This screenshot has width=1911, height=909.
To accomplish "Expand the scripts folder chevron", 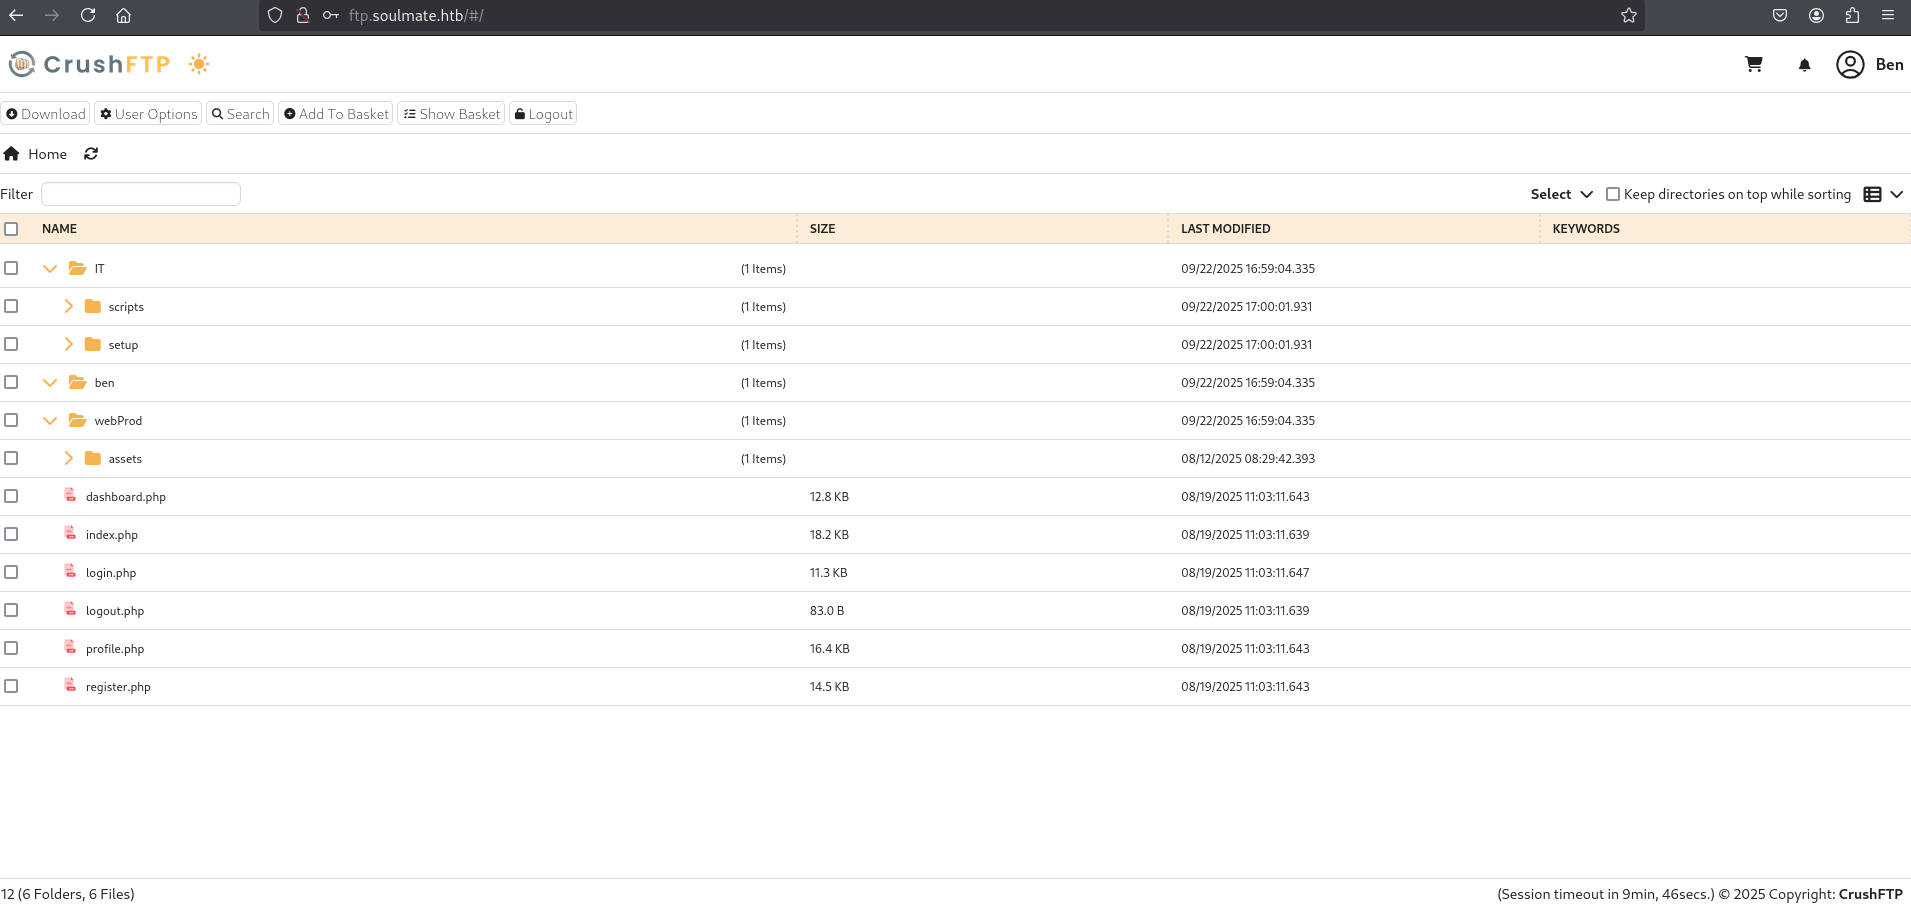I will (68, 306).
